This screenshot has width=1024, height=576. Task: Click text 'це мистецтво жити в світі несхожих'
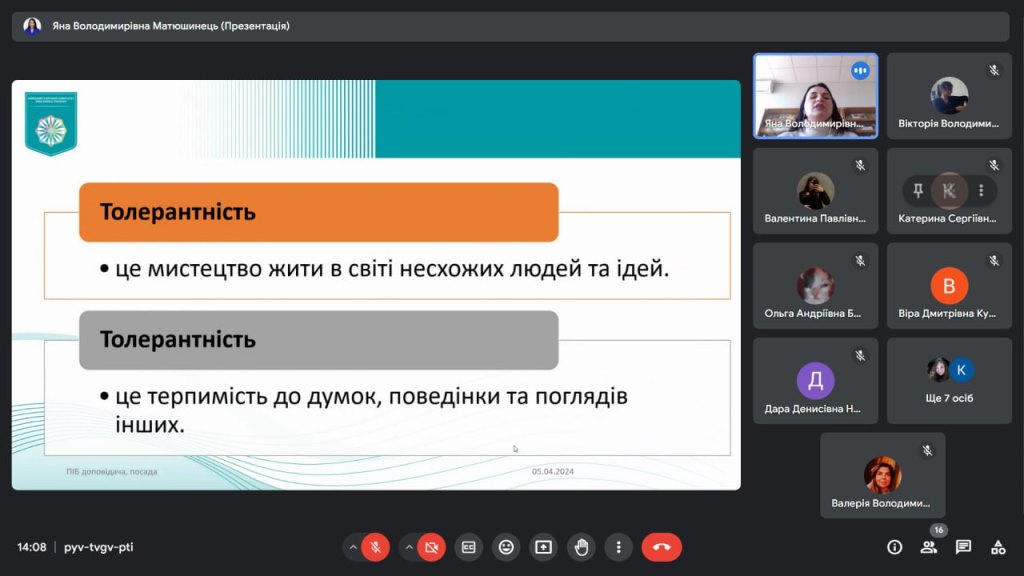(310, 268)
